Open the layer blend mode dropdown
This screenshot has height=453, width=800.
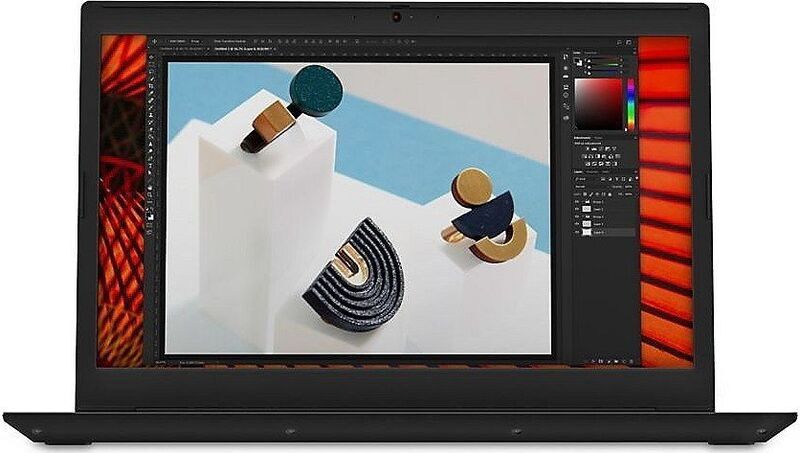pos(591,187)
